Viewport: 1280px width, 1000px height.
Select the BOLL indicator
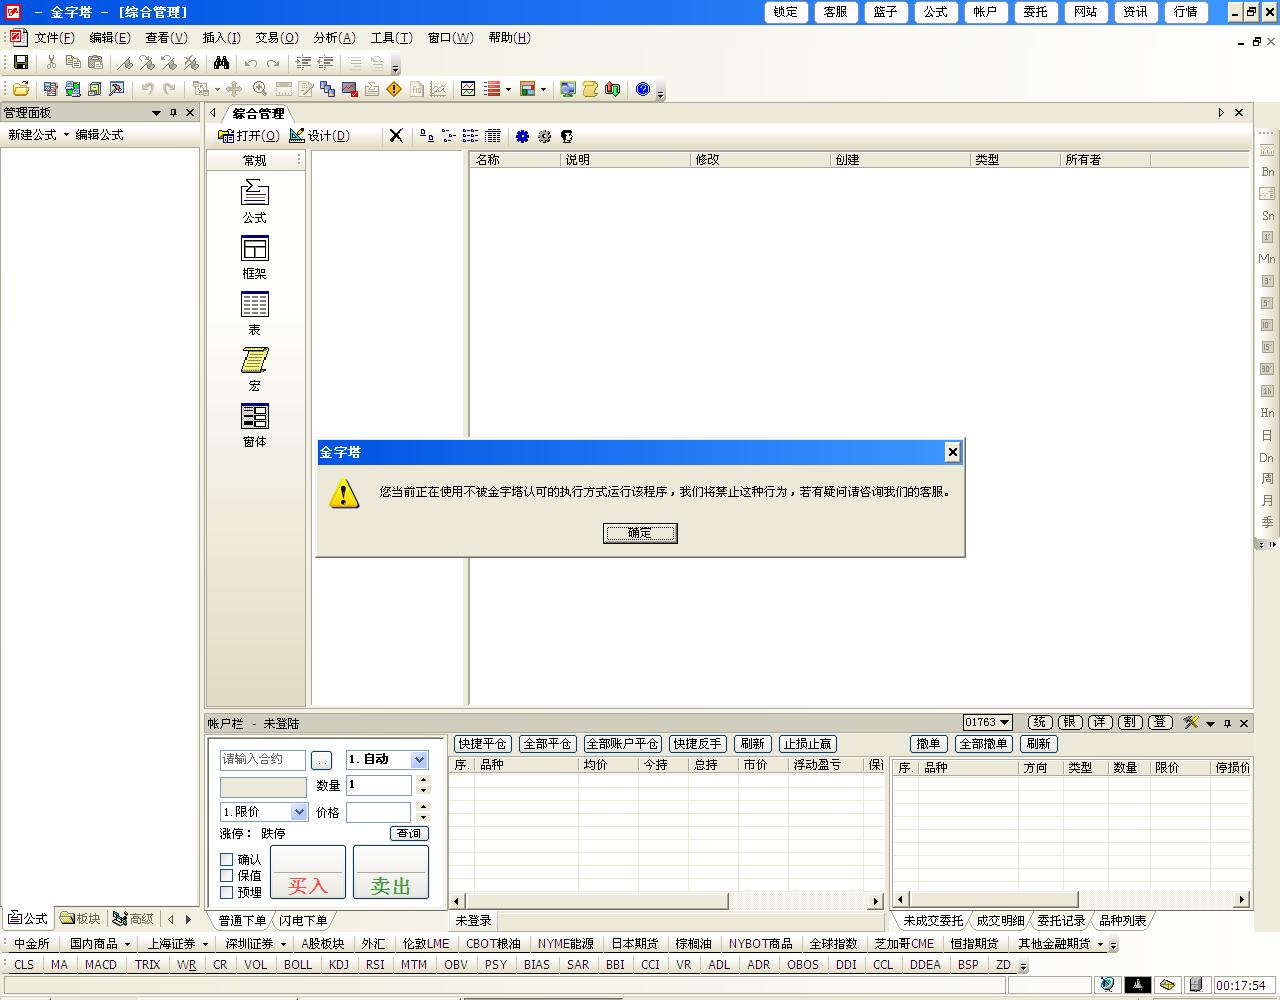298,965
